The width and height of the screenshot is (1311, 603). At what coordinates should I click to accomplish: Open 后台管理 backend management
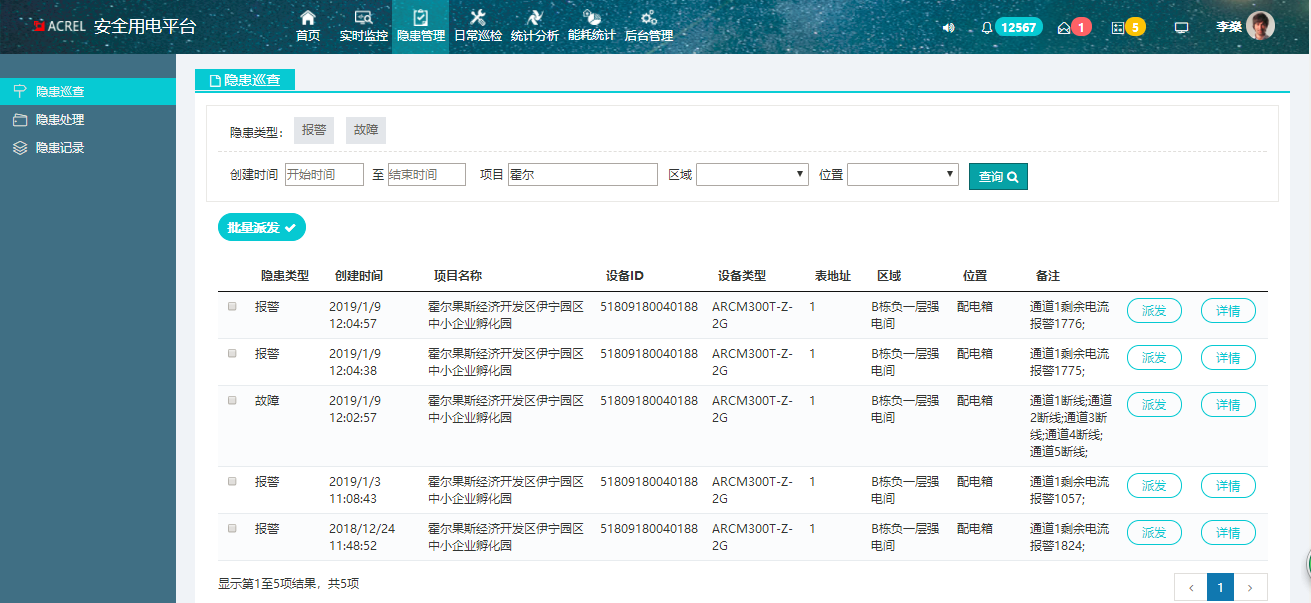pyautogui.click(x=649, y=26)
